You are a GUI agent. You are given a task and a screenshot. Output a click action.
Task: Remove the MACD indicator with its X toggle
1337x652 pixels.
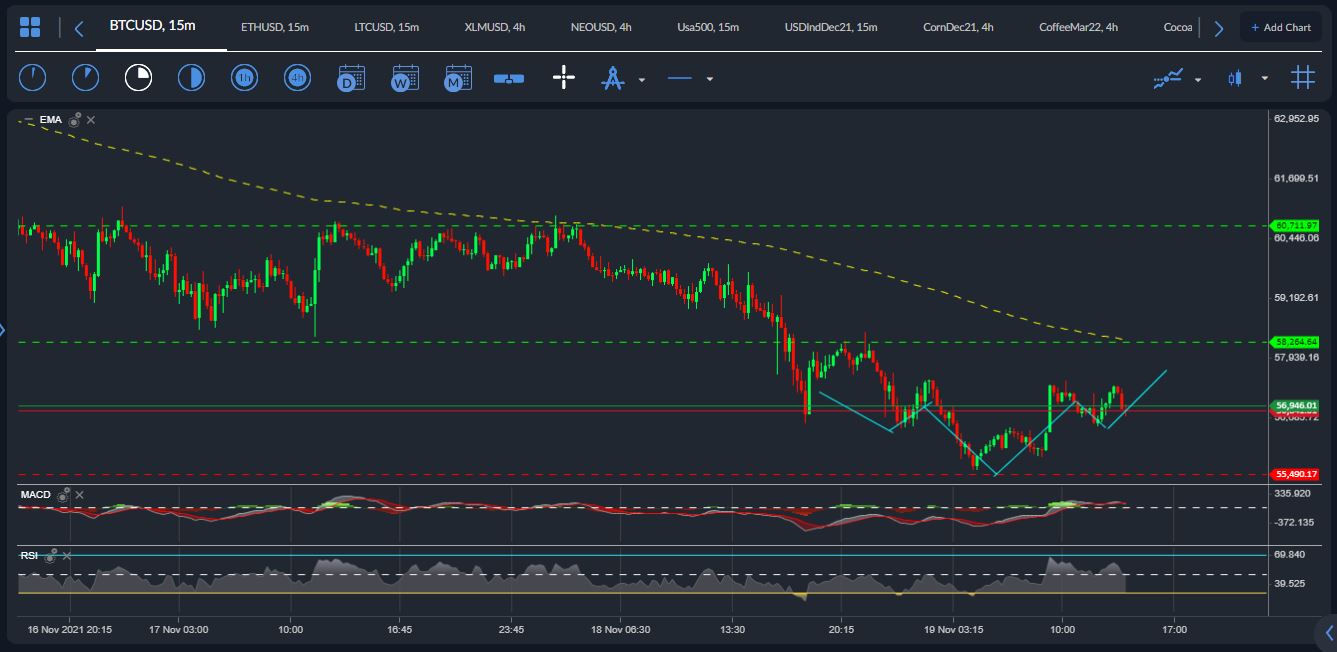[79, 495]
